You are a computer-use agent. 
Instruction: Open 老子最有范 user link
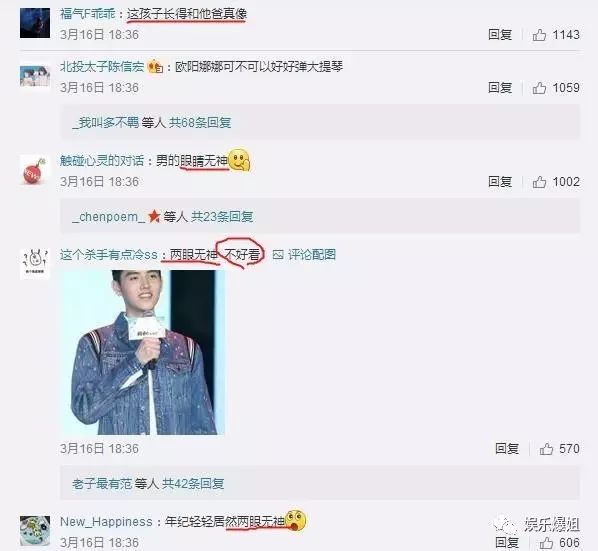click(x=102, y=484)
